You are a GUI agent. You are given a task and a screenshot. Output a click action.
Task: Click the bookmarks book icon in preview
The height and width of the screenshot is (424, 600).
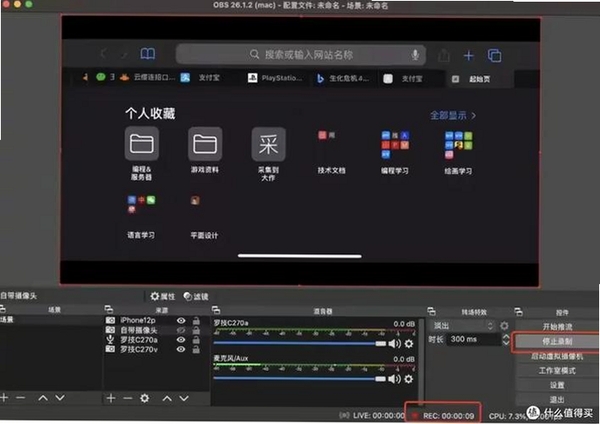click(148, 54)
